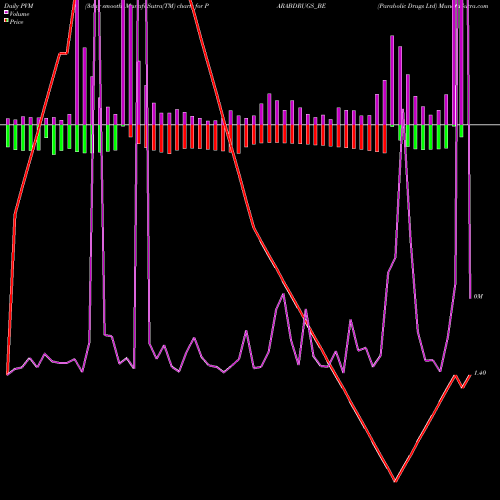
Task: Click the 'Volume' legend label
Action: [x=19, y=14]
